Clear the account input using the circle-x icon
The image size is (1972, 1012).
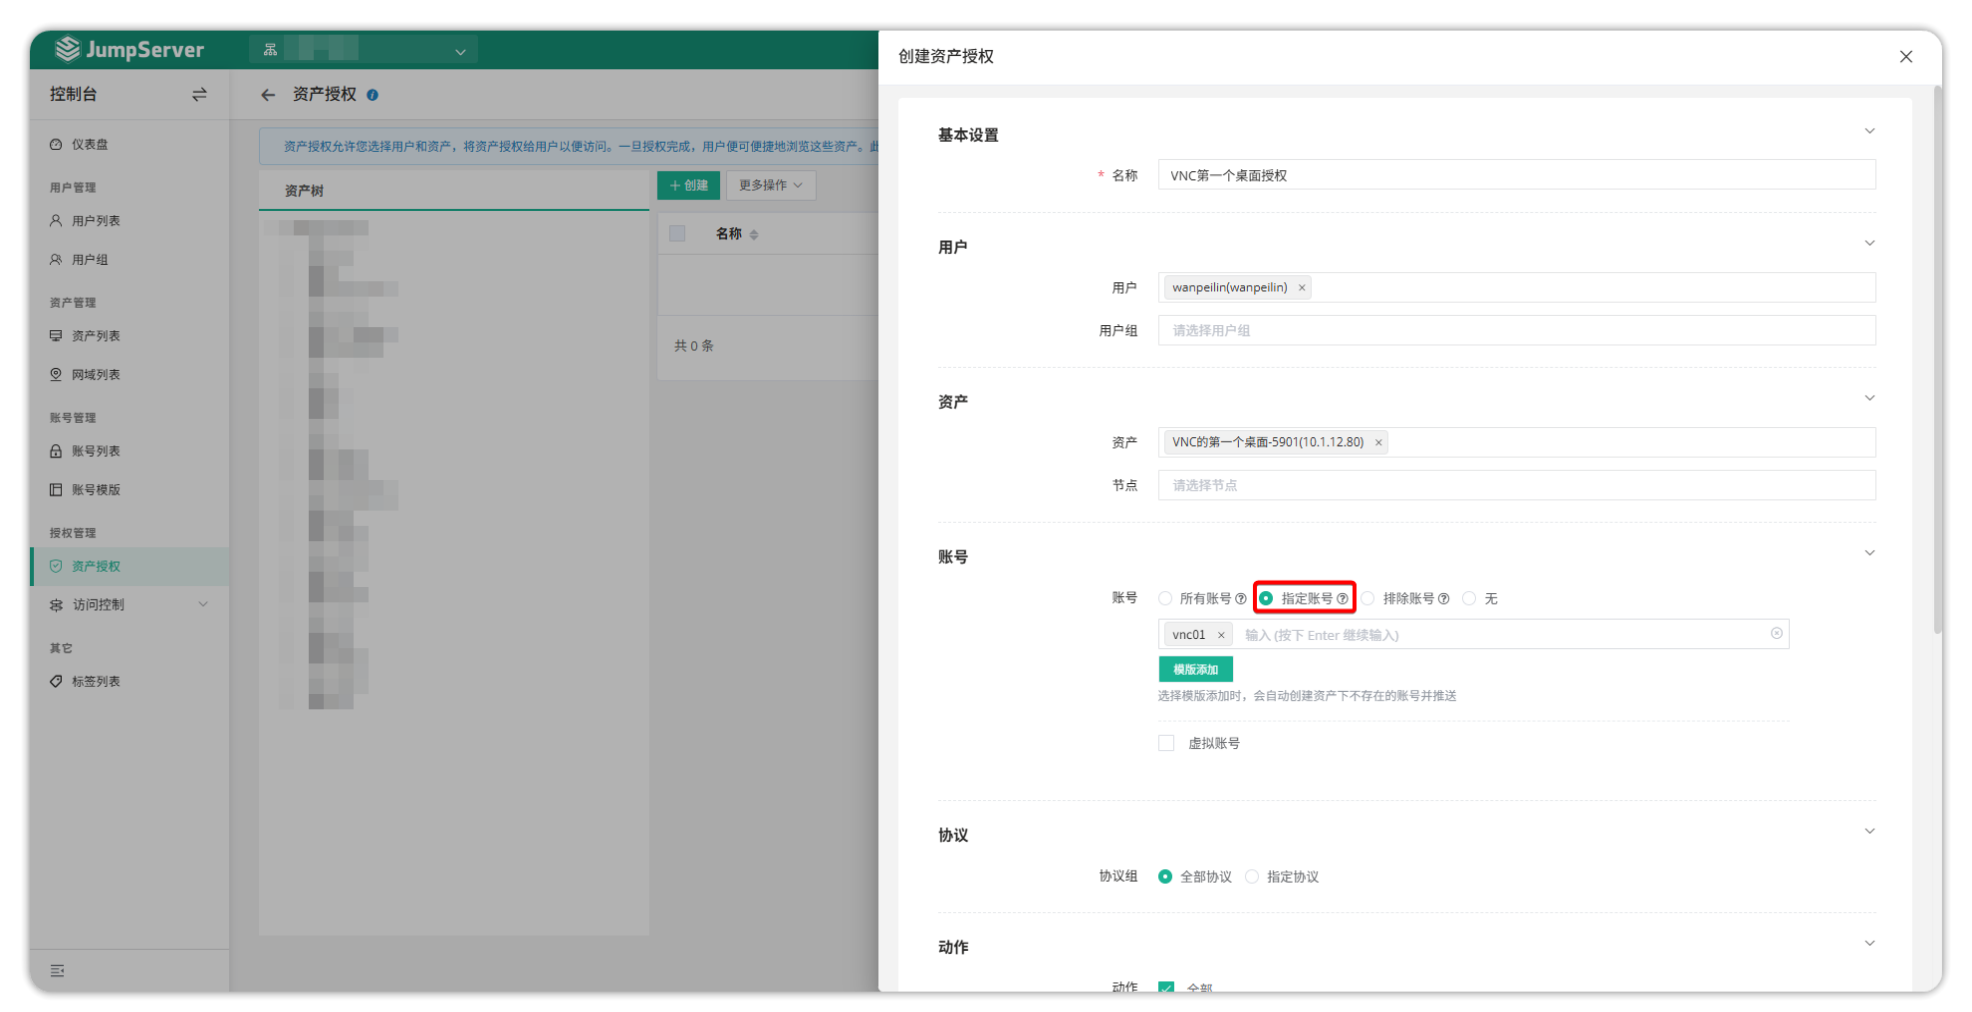(1776, 634)
